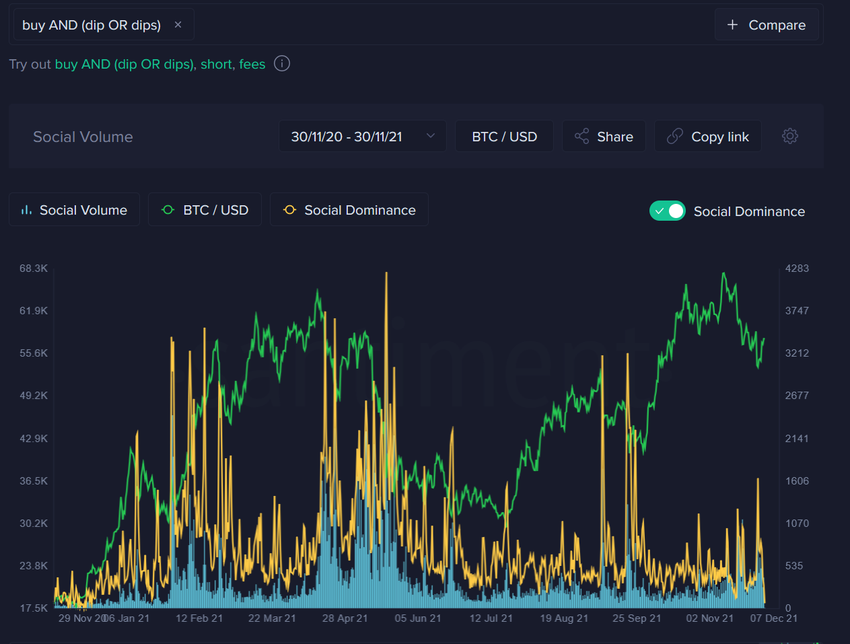The height and width of the screenshot is (644, 850).
Task: Open chart settings with the gear icon
Action: (790, 136)
